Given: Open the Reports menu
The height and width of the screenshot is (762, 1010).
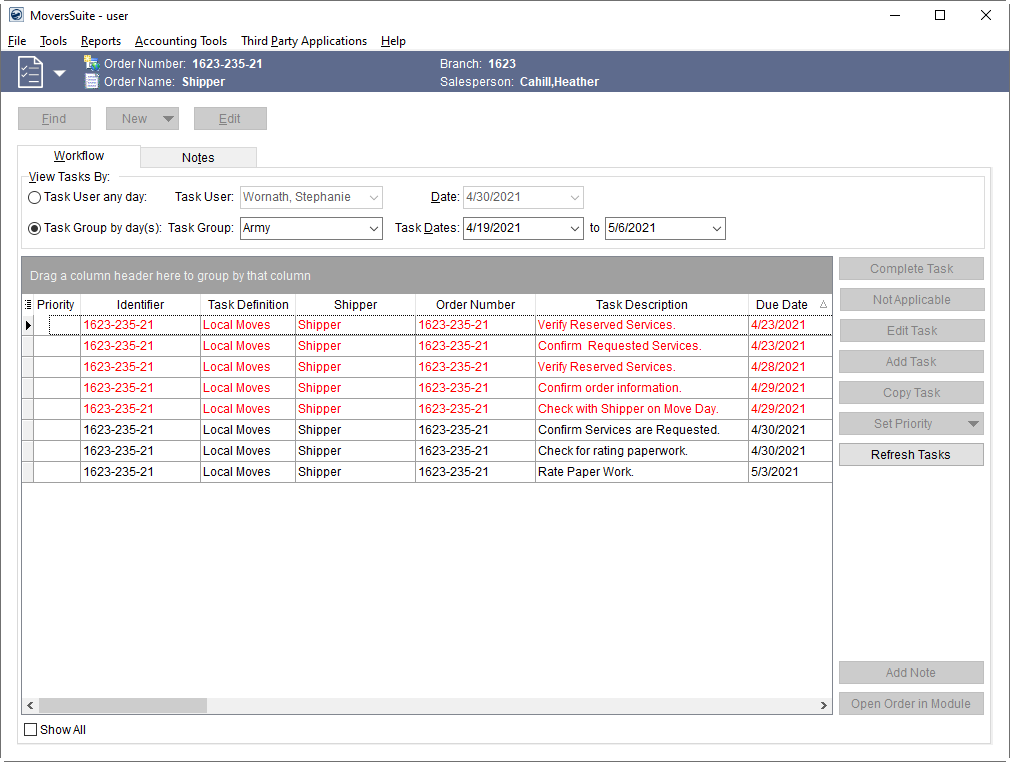Looking at the screenshot, I should click(101, 41).
